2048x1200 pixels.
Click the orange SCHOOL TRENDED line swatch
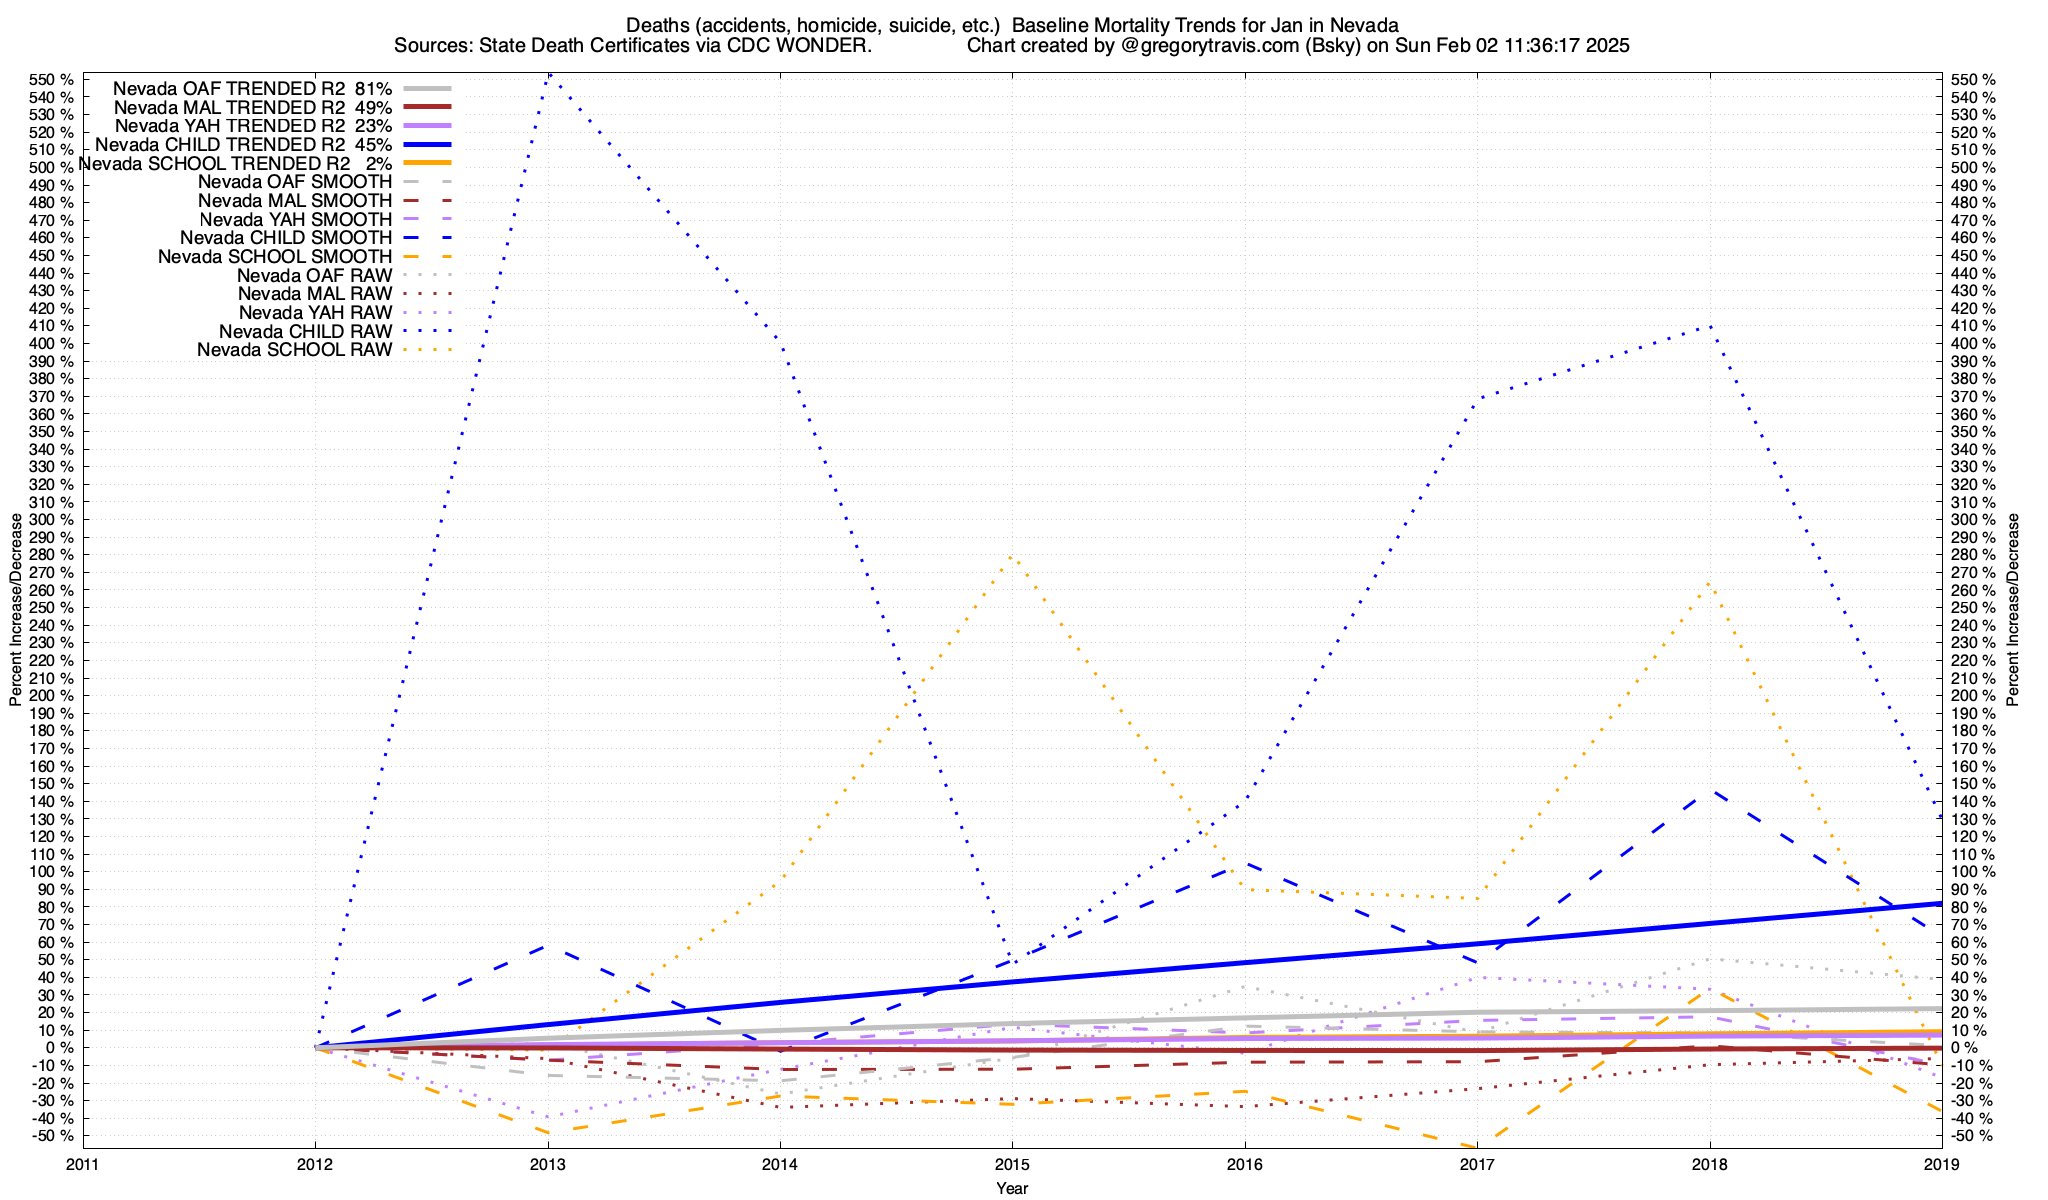428,163
